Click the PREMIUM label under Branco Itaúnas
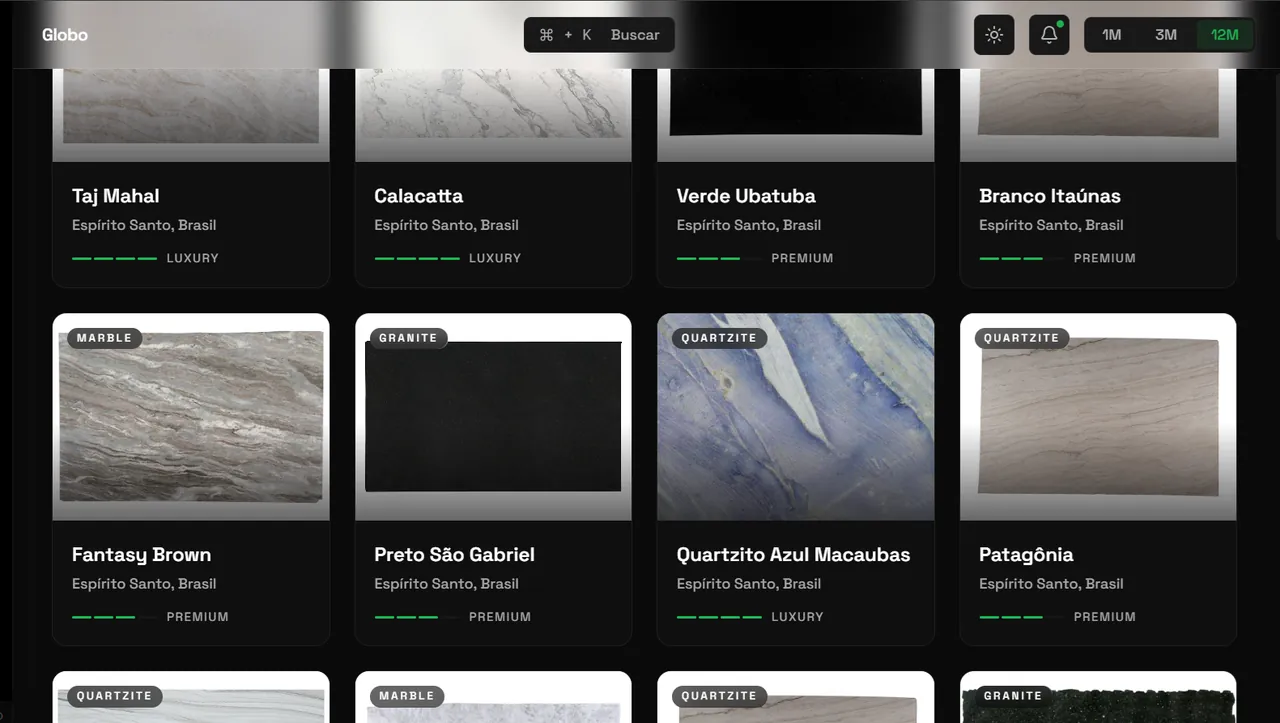The height and width of the screenshot is (723, 1280). (x=1105, y=258)
